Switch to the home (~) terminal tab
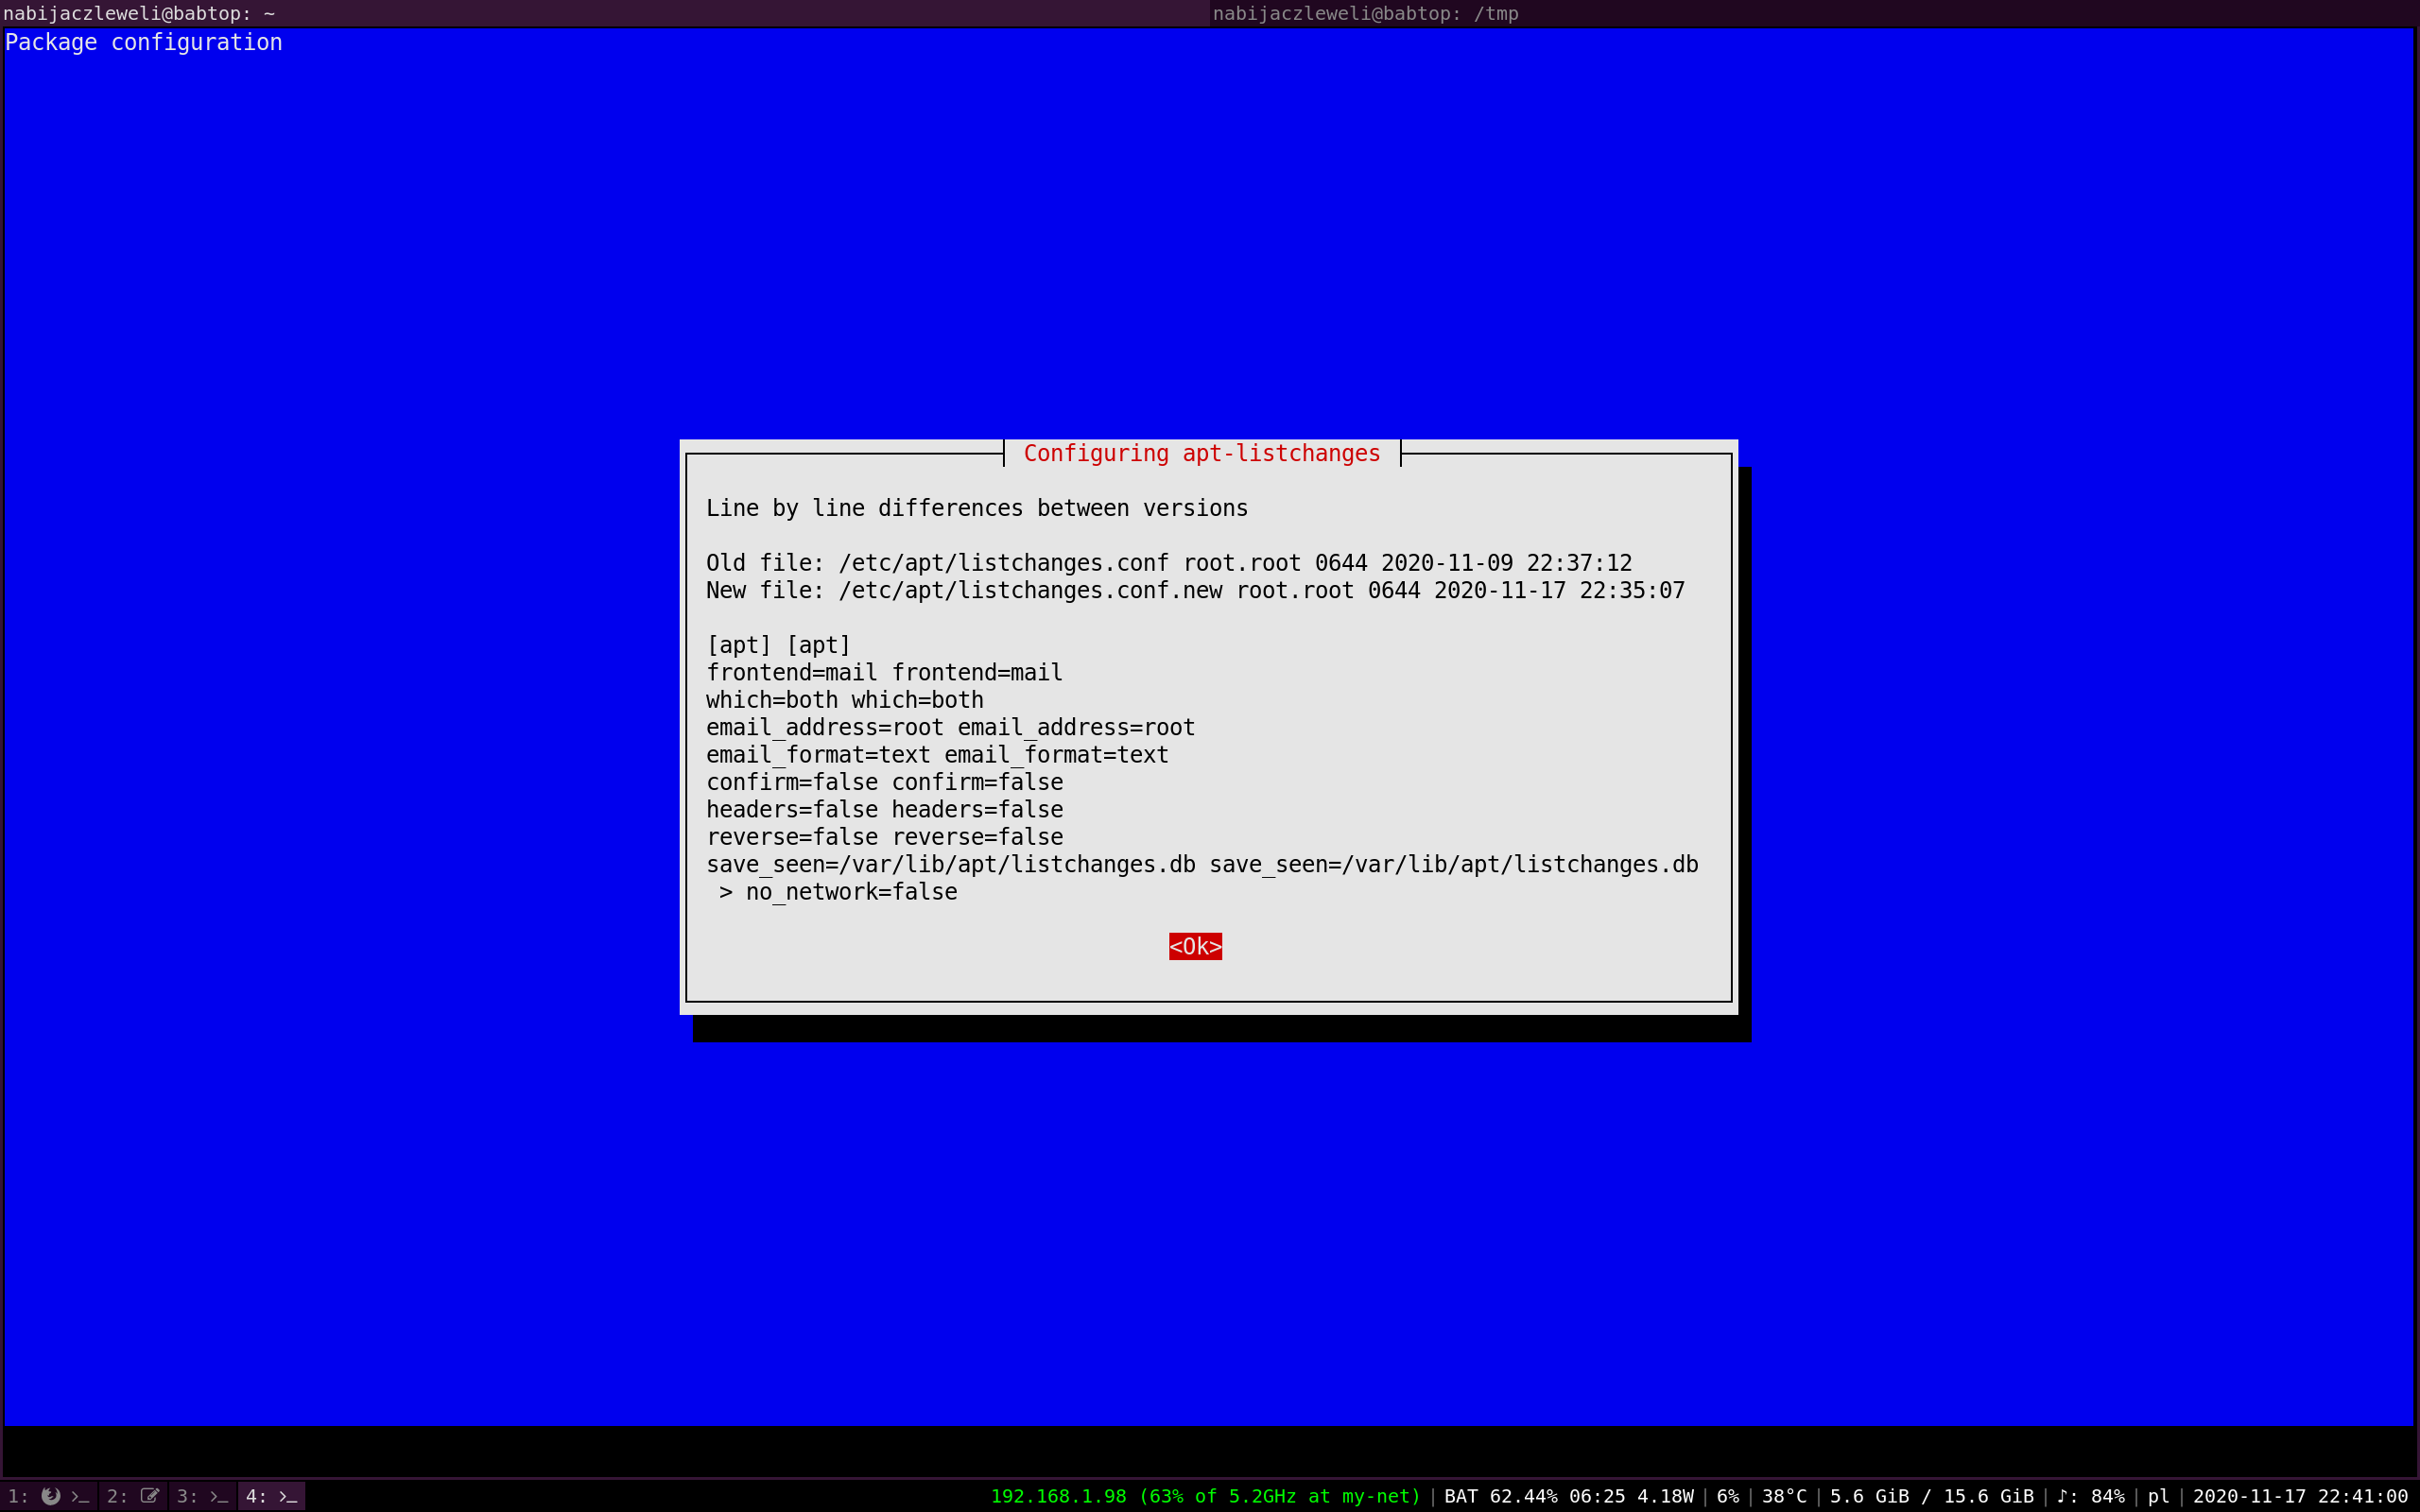The height and width of the screenshot is (1512, 2420). (140, 13)
